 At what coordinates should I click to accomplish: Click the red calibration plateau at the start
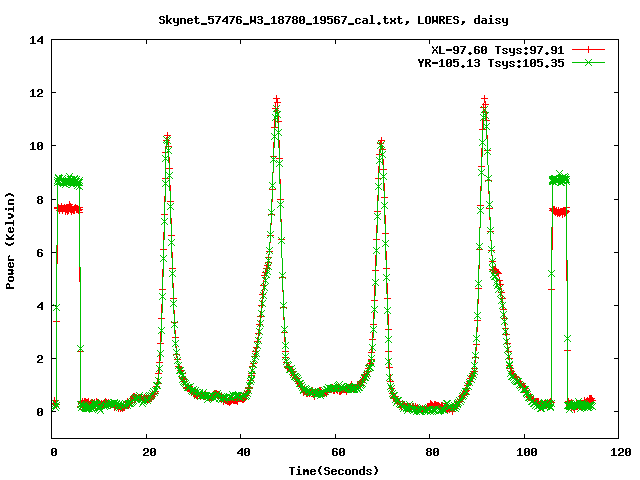point(68,208)
